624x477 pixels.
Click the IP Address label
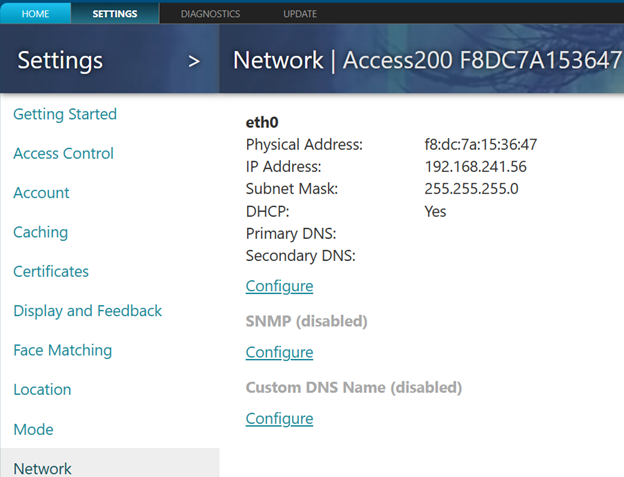[283, 167]
